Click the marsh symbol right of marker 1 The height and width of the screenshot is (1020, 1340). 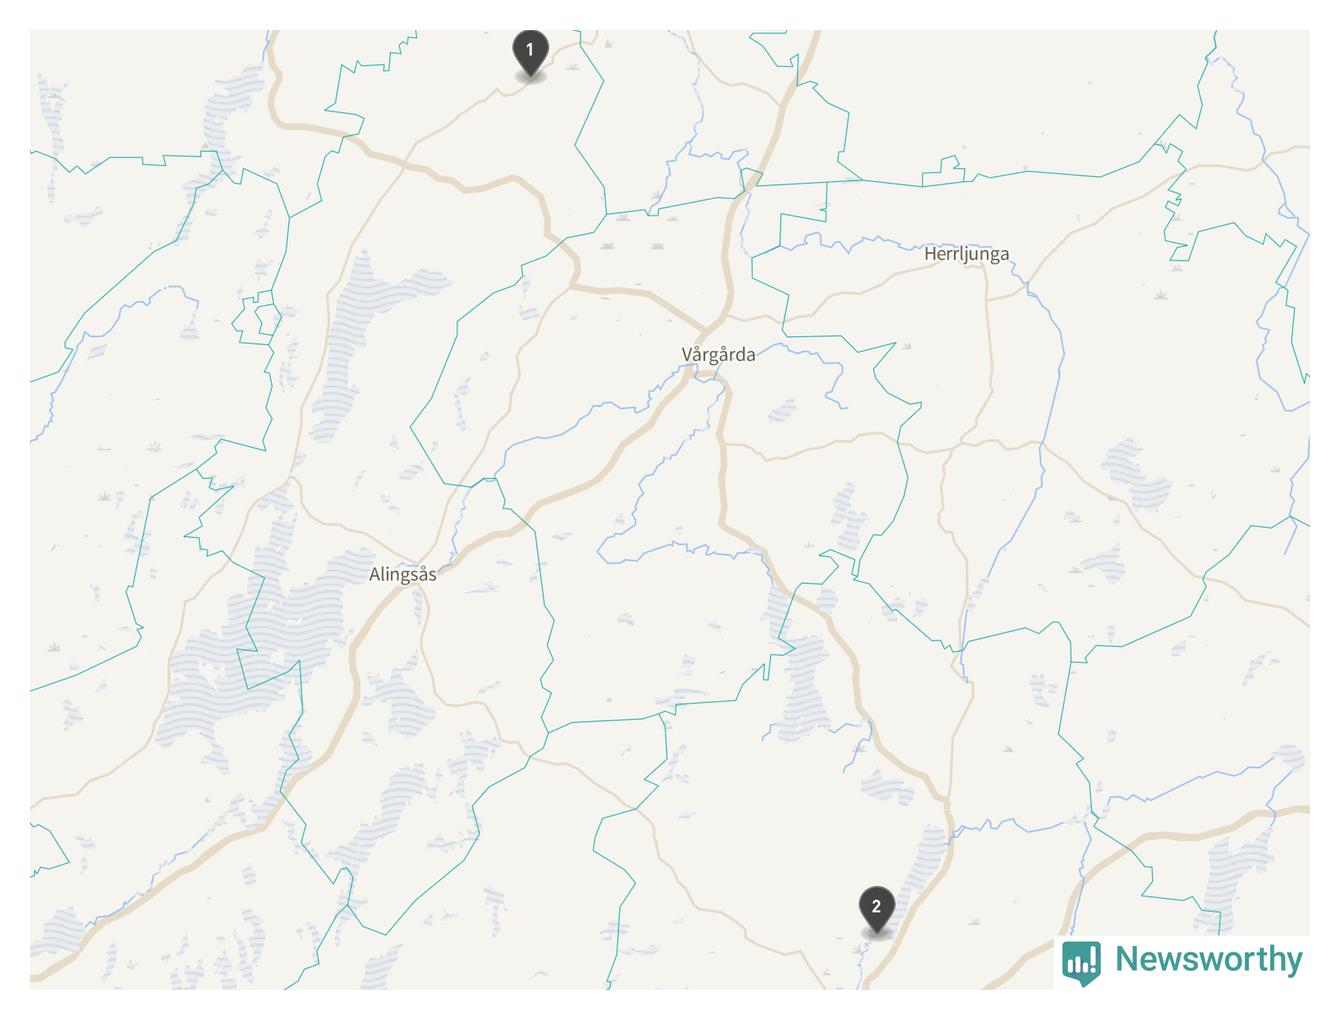pos(572,67)
